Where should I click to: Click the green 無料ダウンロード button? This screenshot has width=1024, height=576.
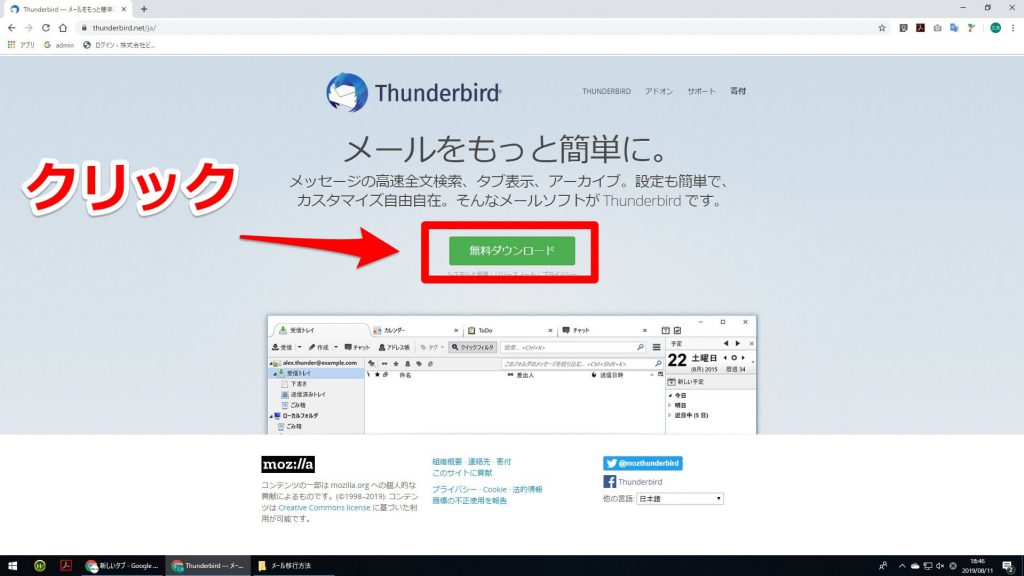point(512,251)
